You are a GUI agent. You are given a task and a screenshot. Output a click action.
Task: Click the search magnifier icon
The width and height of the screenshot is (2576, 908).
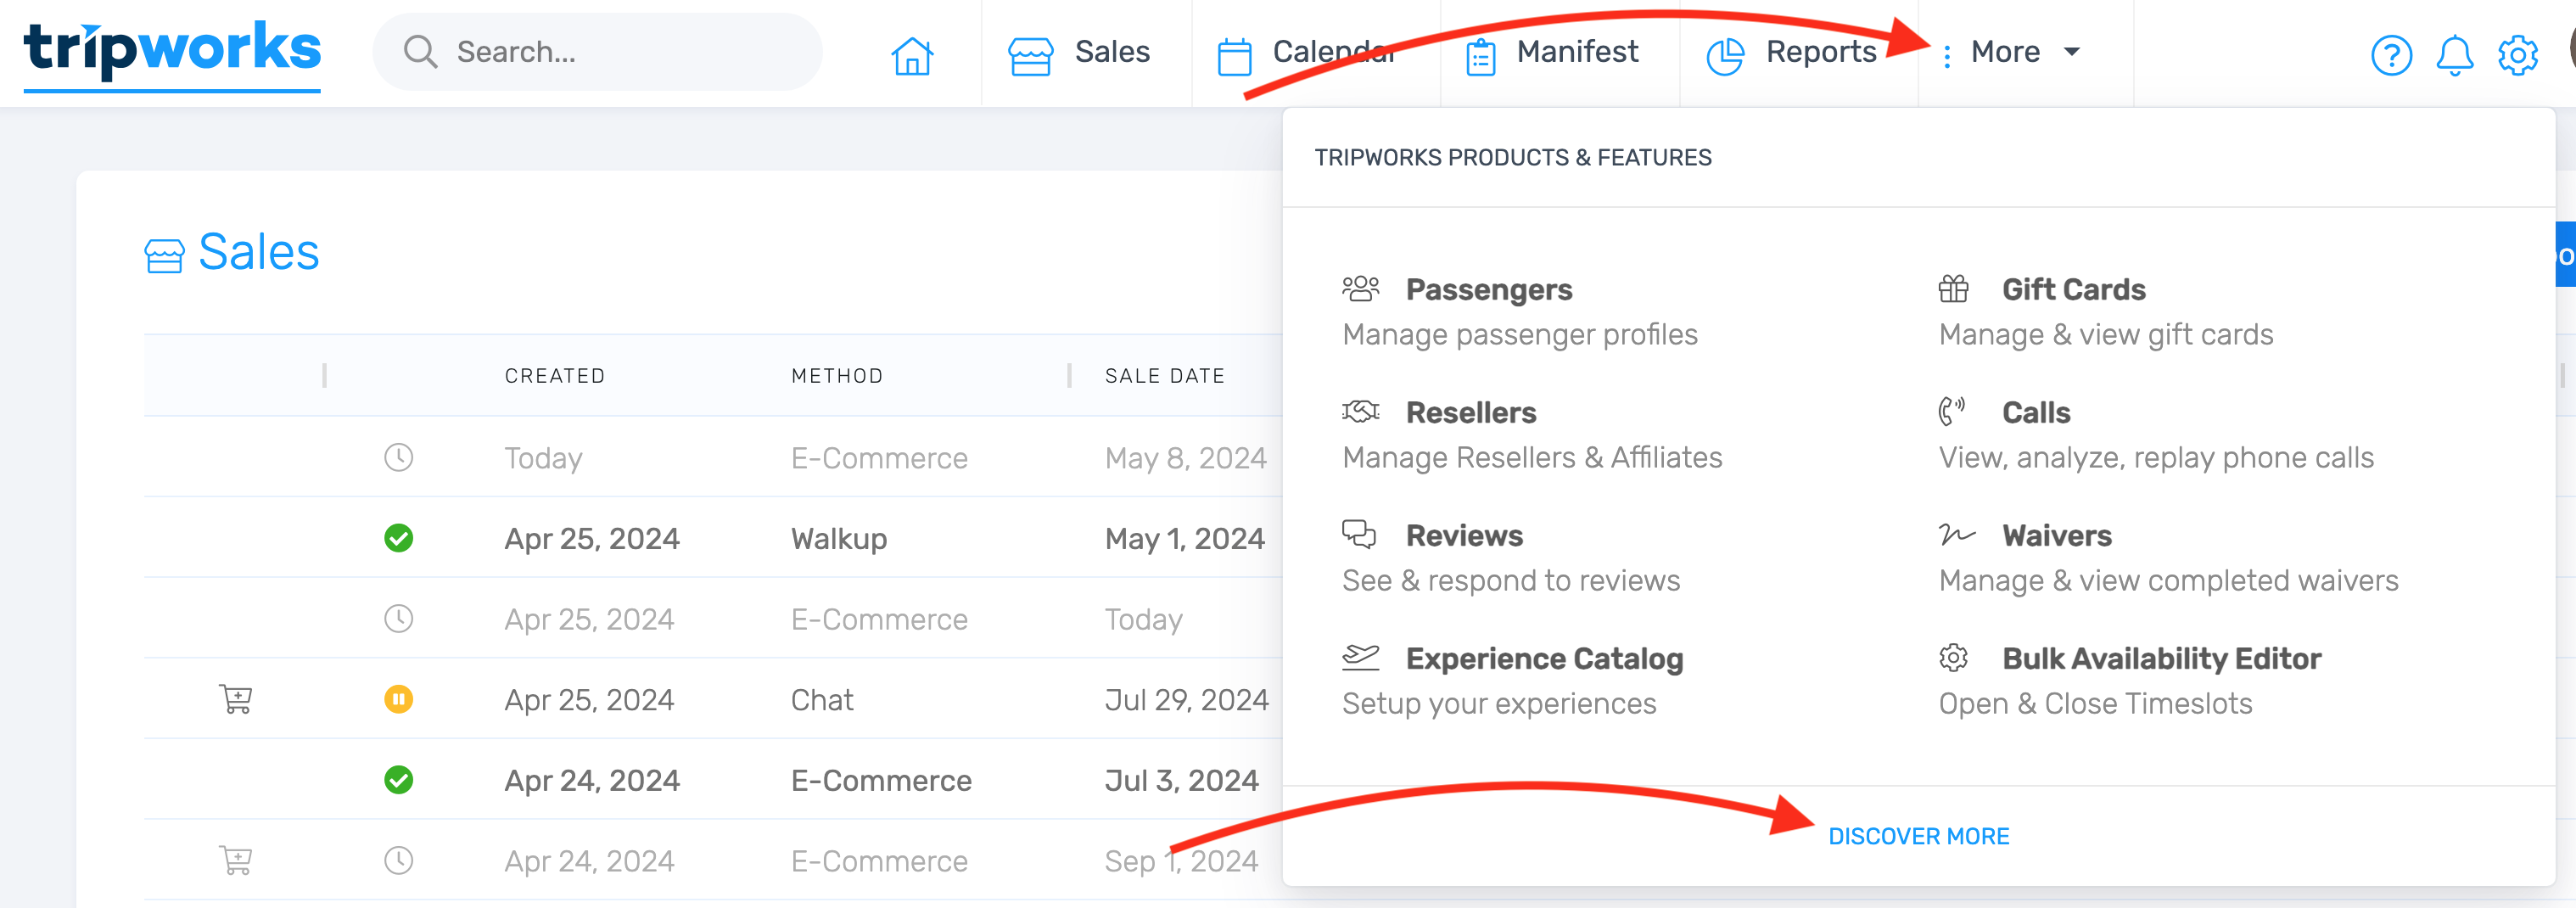[420, 52]
